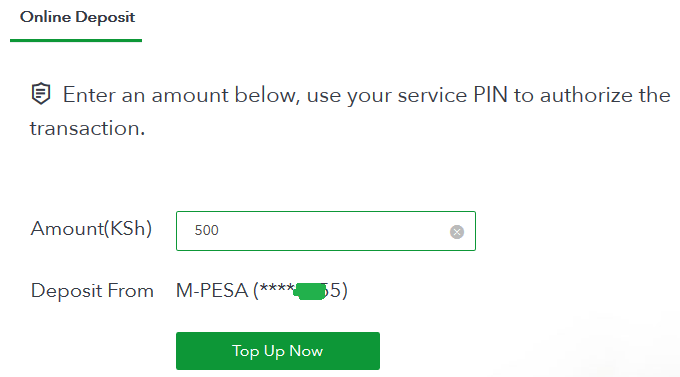Click the words 'service PIN' in instructions
The image size is (680, 377).
(453, 95)
